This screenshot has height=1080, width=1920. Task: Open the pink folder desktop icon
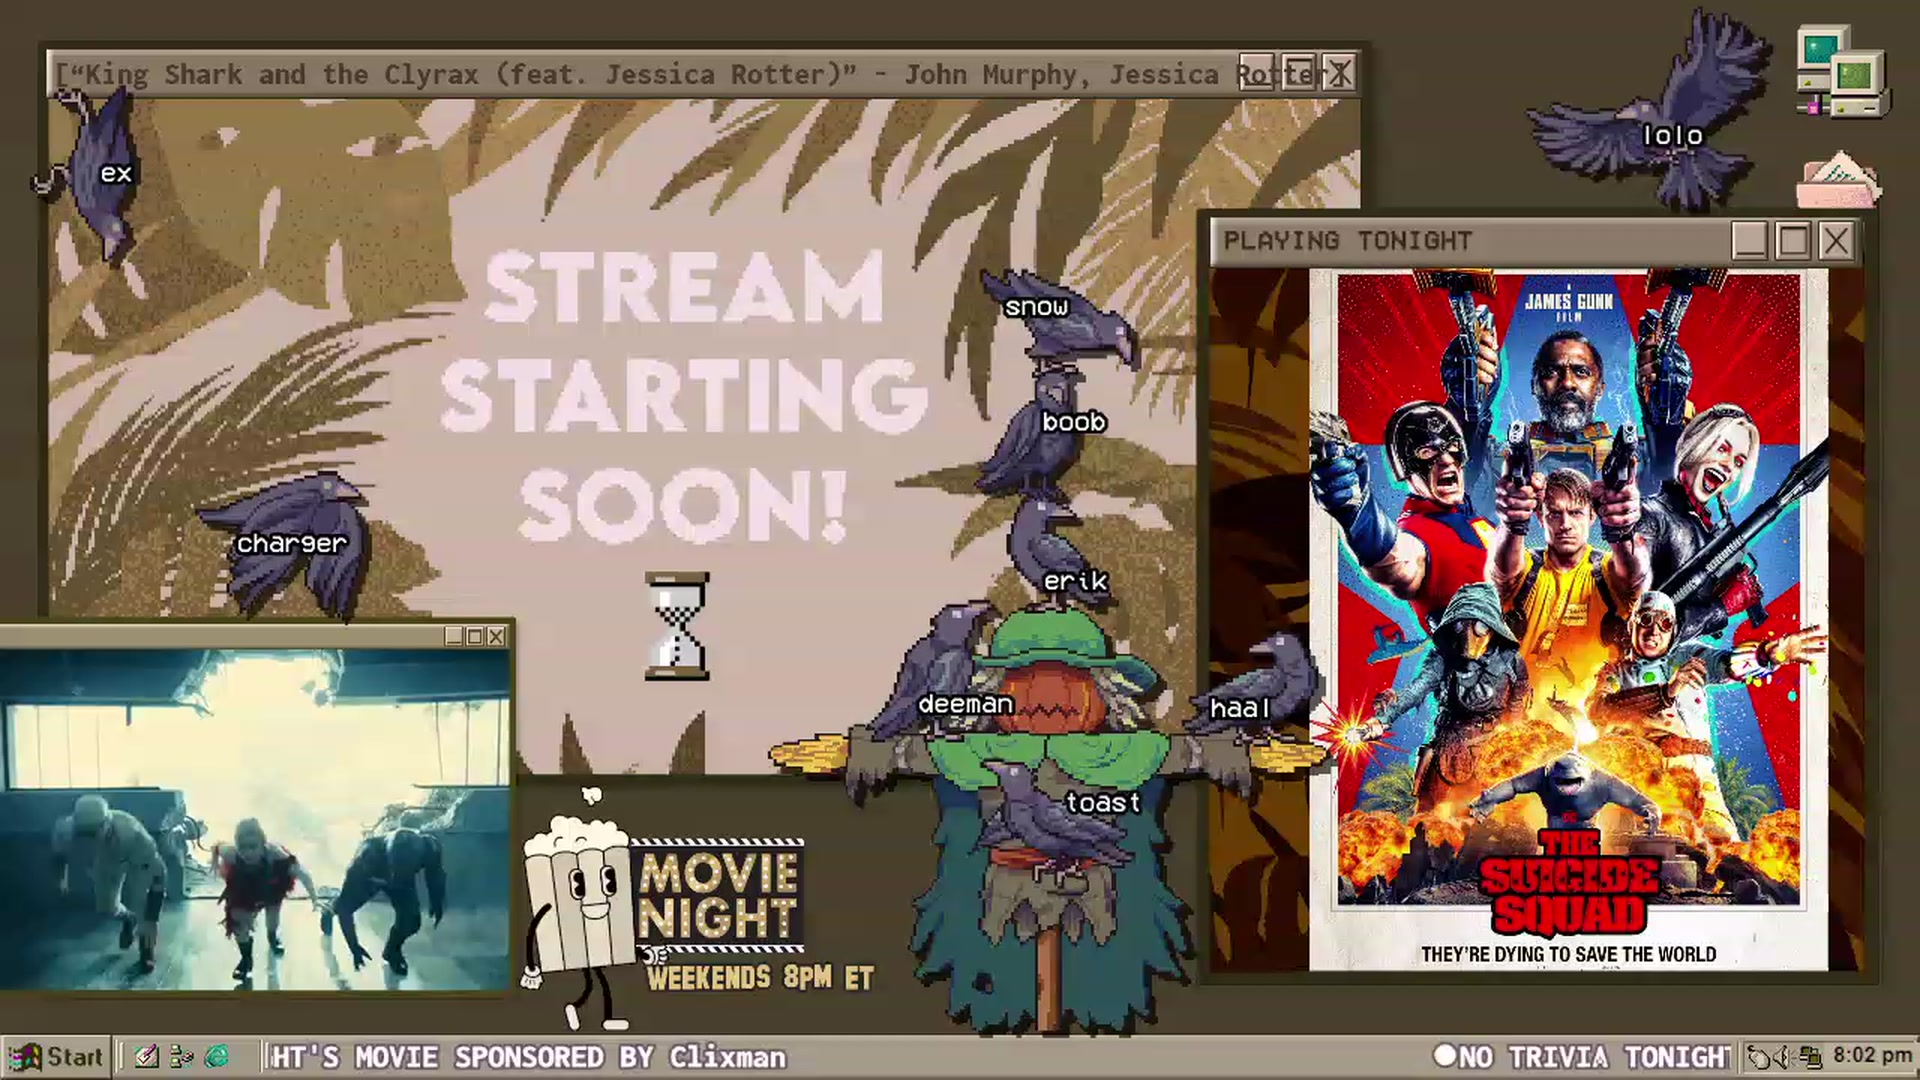tap(1838, 181)
